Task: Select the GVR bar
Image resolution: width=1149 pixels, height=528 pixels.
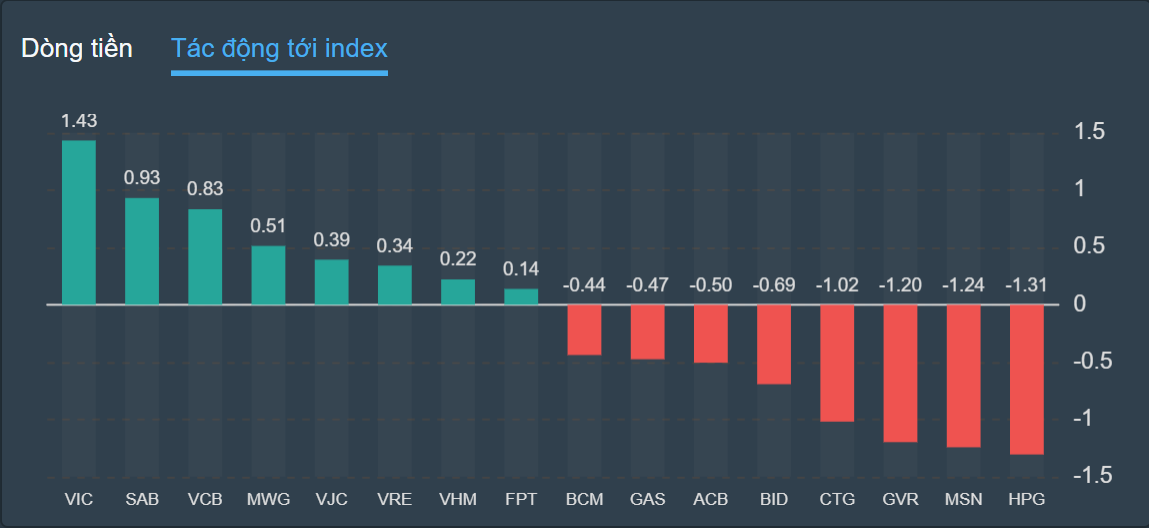Action: [x=900, y=373]
